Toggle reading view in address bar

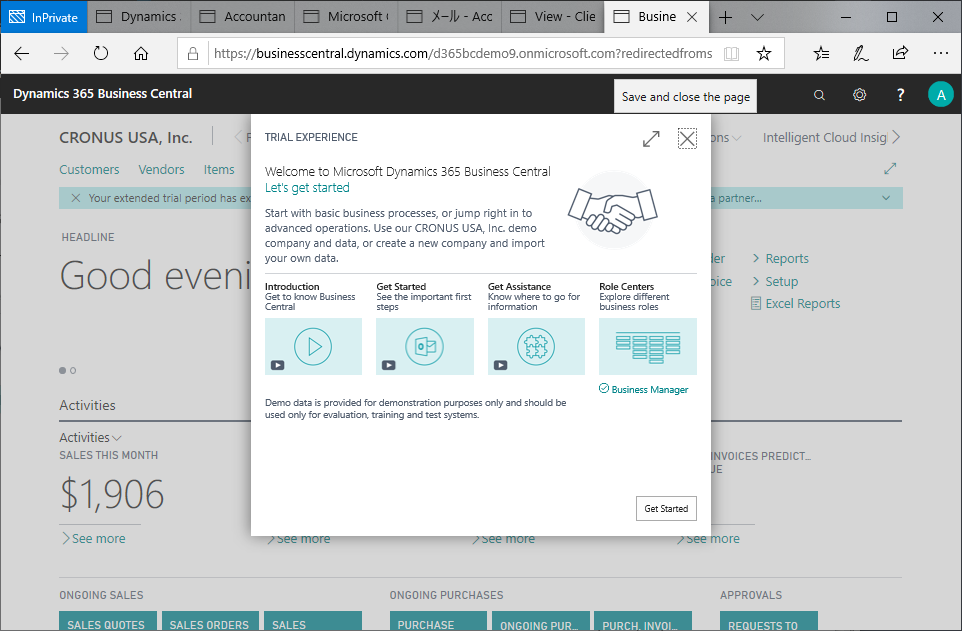tap(731, 54)
